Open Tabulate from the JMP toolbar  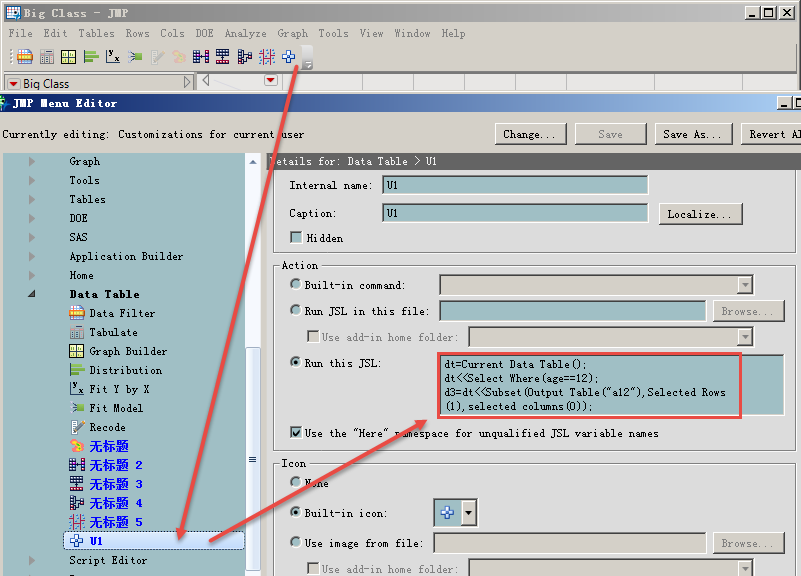(x=46, y=57)
